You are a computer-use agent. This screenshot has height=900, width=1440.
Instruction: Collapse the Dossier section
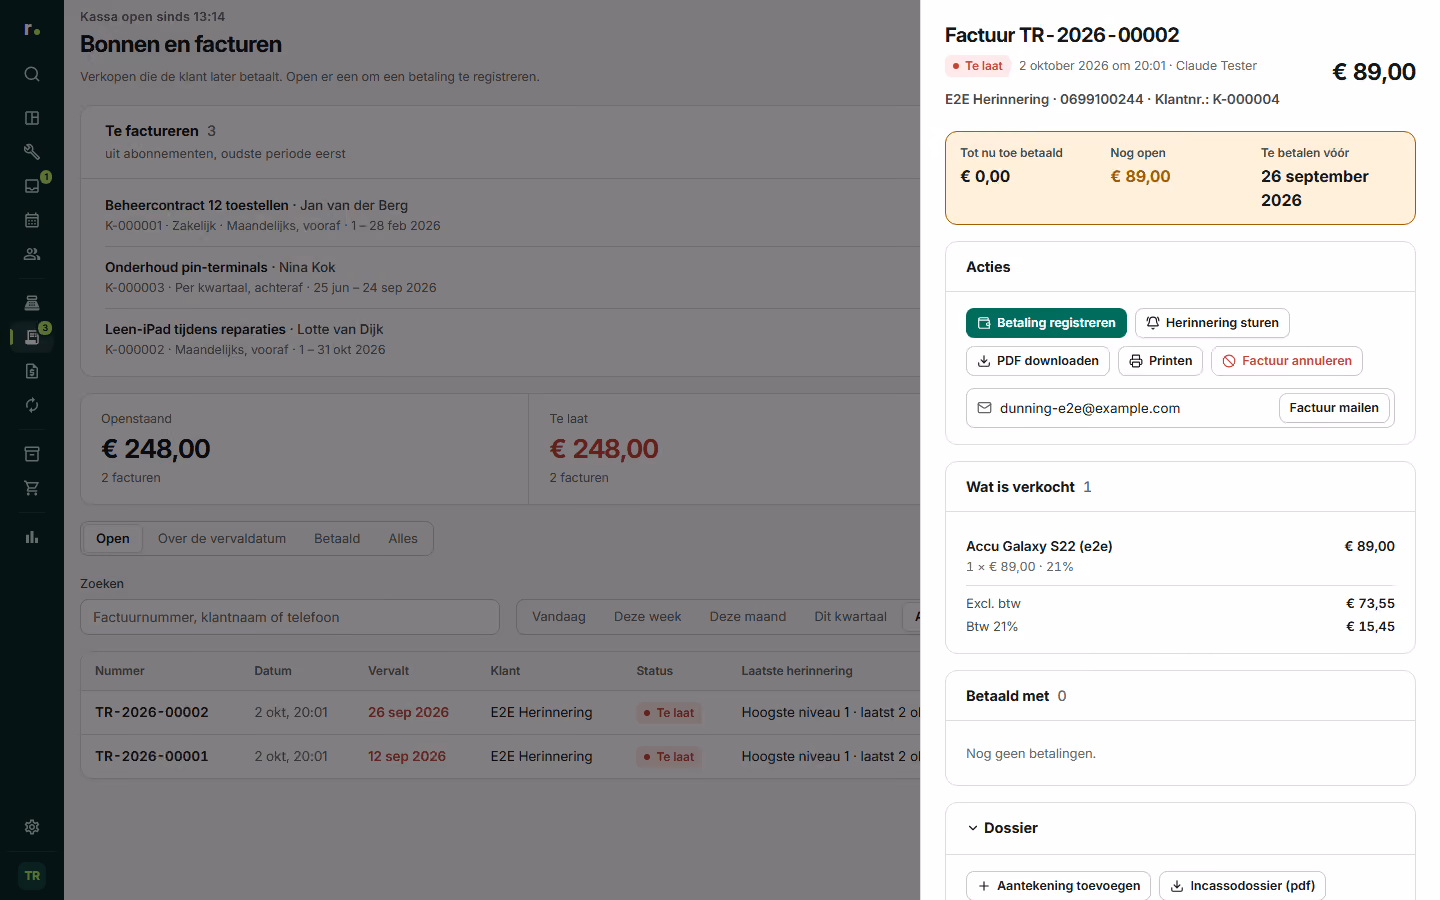[x=1002, y=828]
